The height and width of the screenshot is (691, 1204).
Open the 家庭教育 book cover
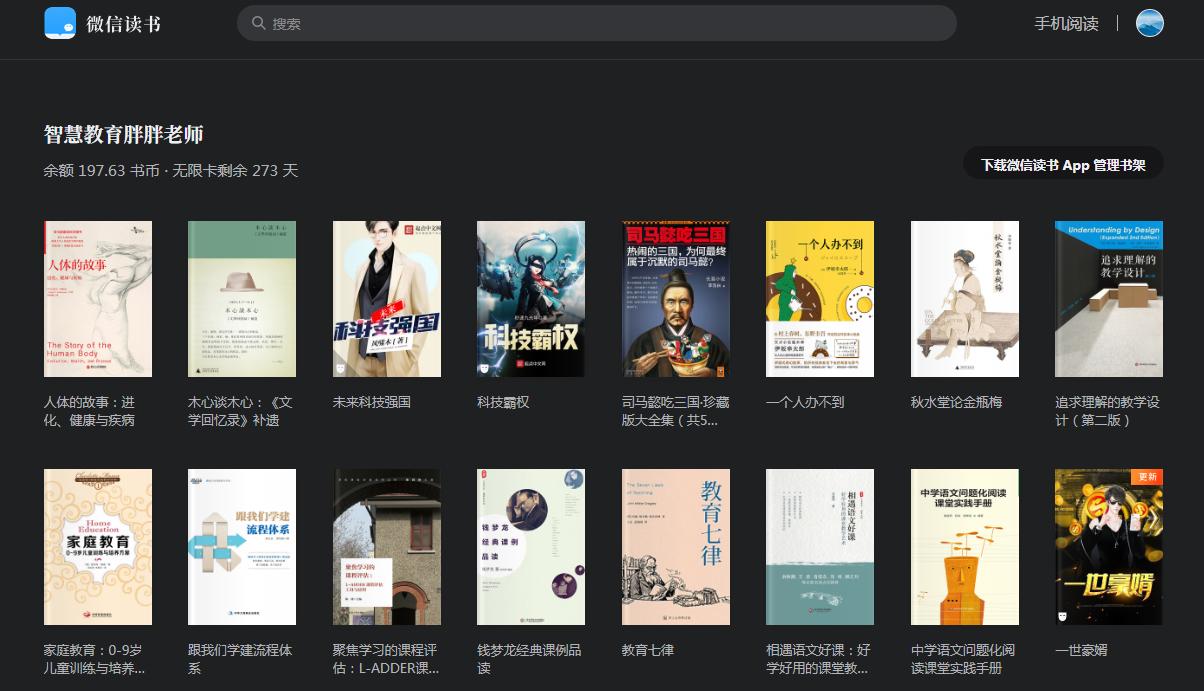click(98, 546)
